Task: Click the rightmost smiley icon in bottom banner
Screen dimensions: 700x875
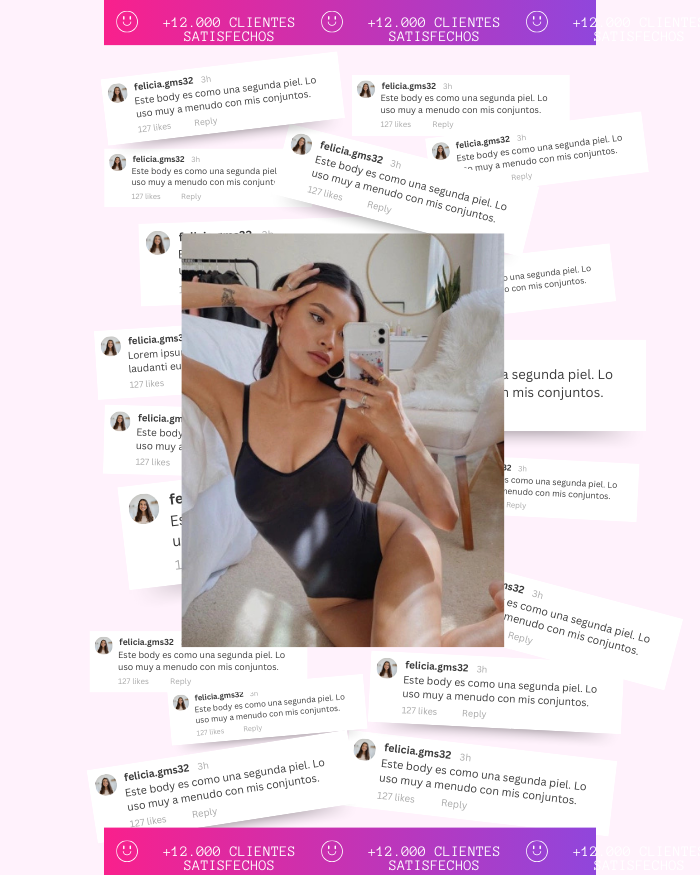Action: 536,851
